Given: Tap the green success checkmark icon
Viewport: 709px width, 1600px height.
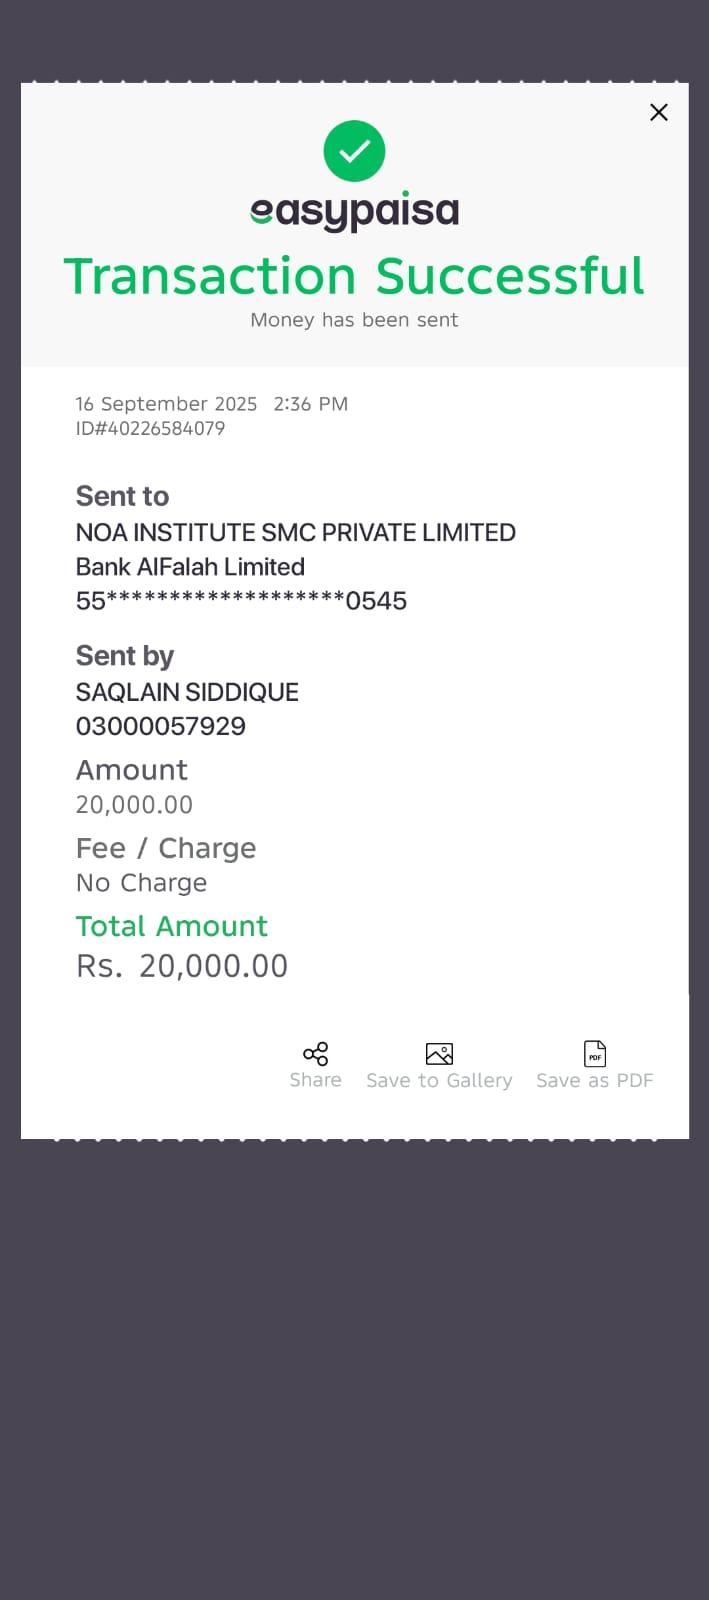Looking at the screenshot, I should 354,151.
